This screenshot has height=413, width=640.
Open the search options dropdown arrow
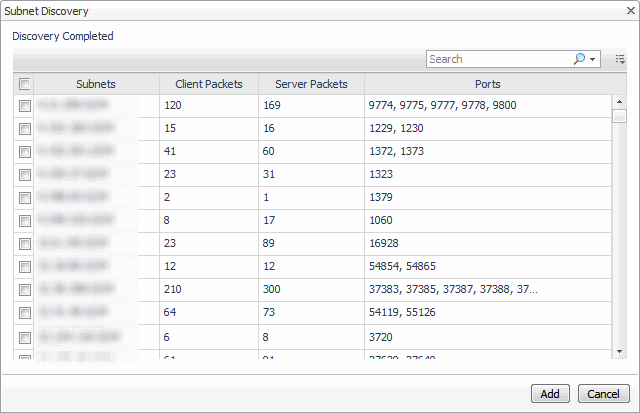tap(593, 59)
